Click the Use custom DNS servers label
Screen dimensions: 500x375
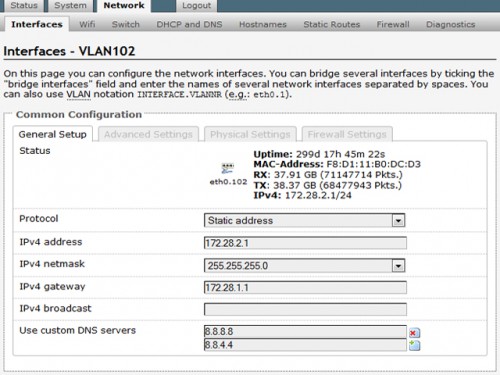[77, 331]
